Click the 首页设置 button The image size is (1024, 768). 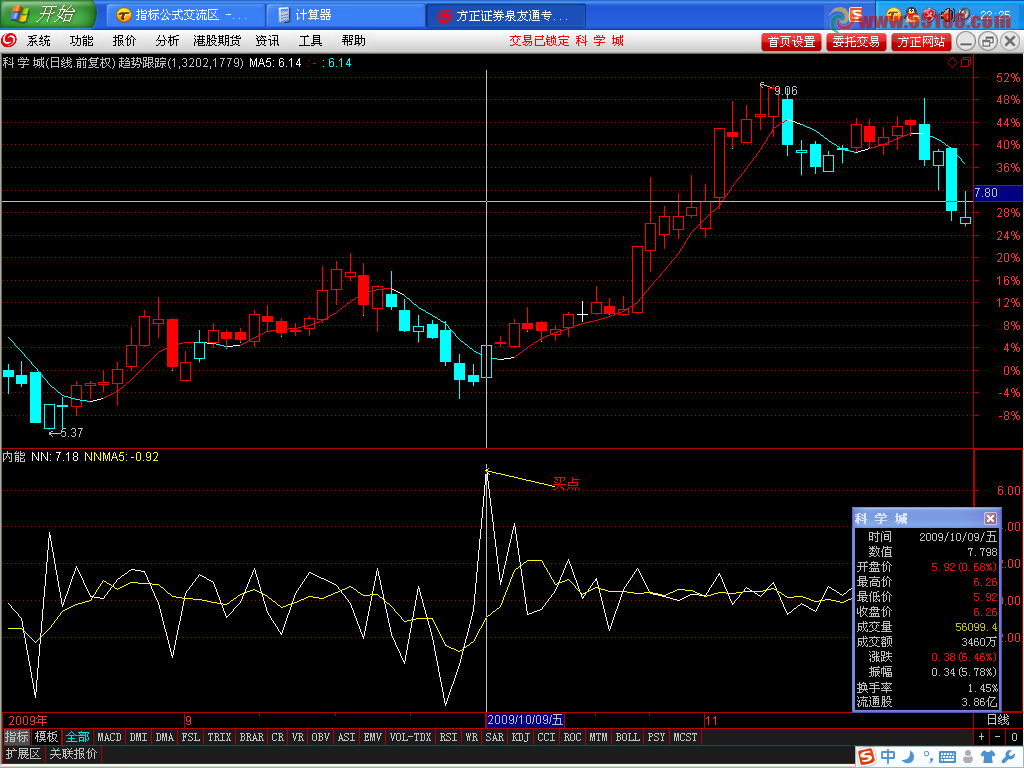(791, 42)
